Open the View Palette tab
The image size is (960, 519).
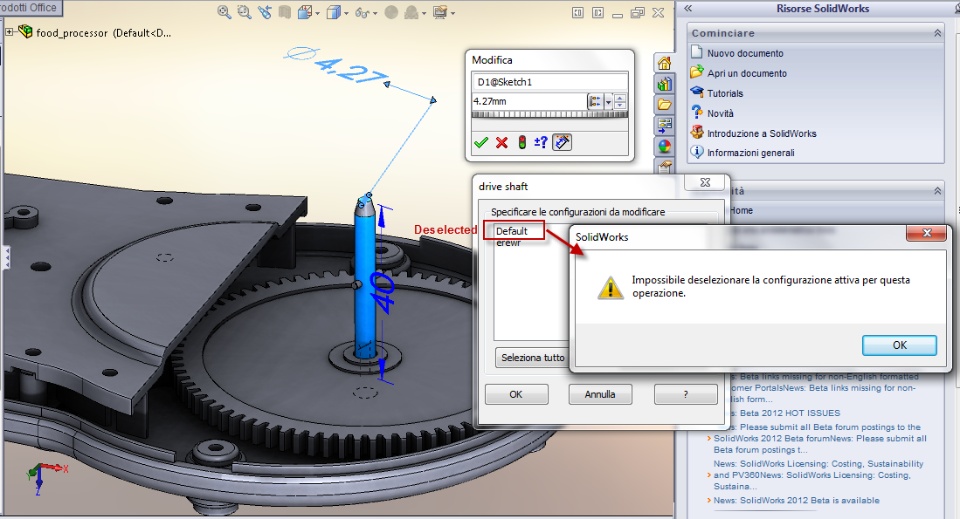pyautogui.click(x=664, y=125)
